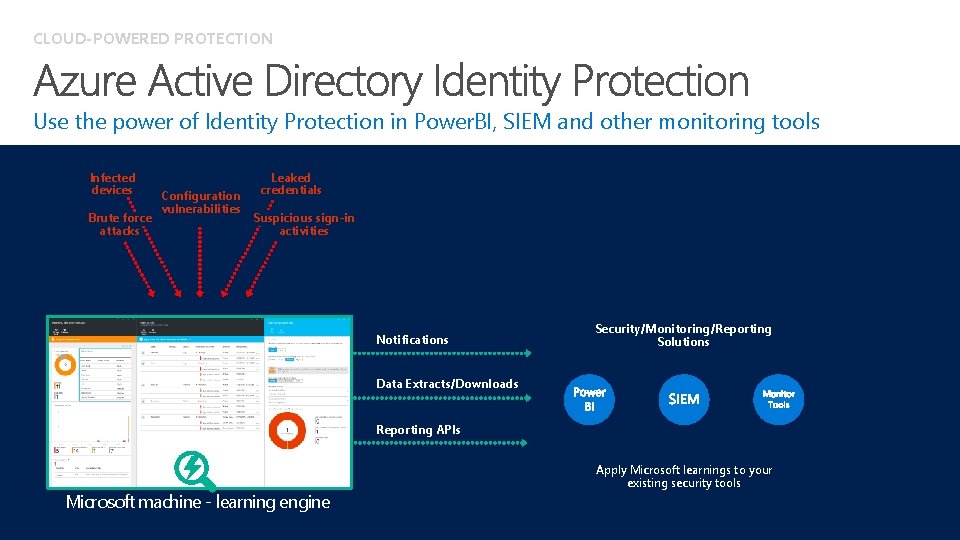Click 'CLOUD-POWERED PROTECTION' header text
Screen dimensions: 960x540
pos(153,39)
